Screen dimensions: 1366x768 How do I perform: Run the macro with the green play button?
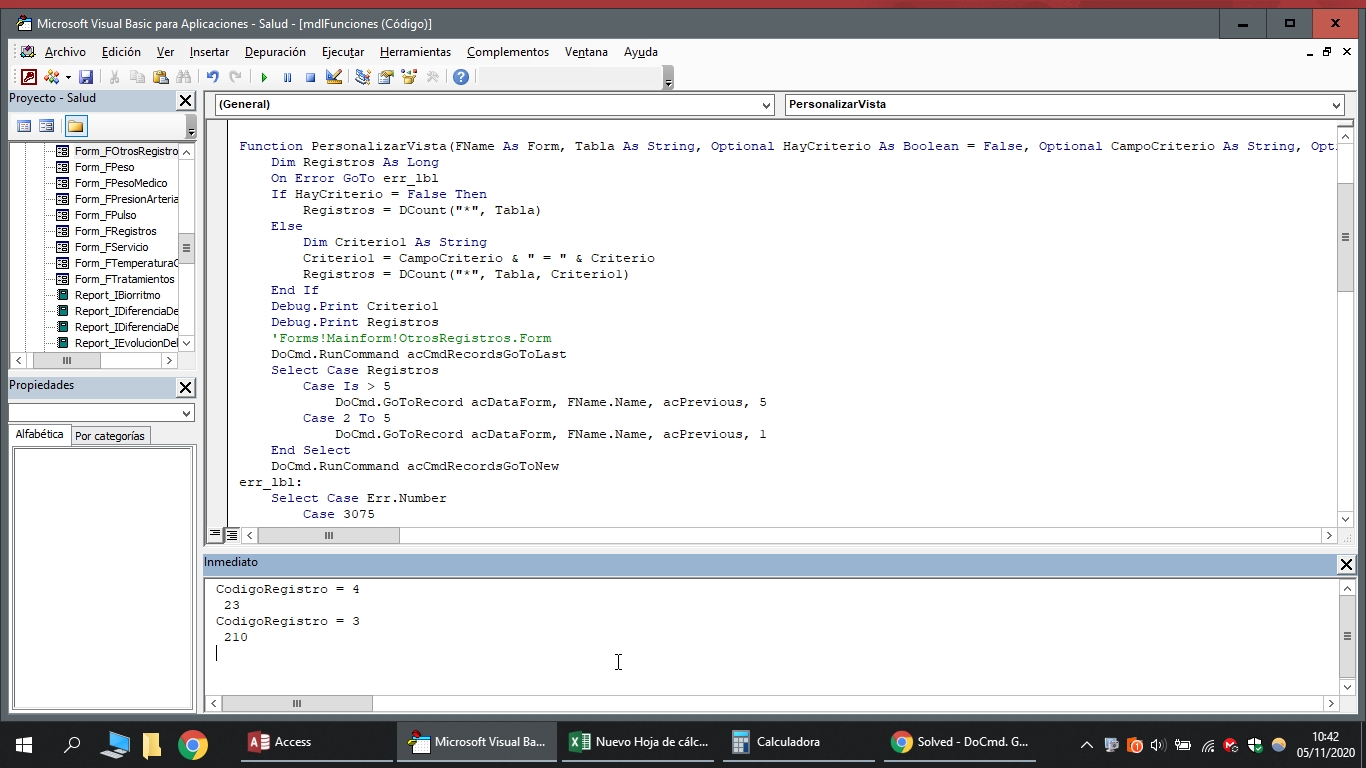tap(264, 77)
